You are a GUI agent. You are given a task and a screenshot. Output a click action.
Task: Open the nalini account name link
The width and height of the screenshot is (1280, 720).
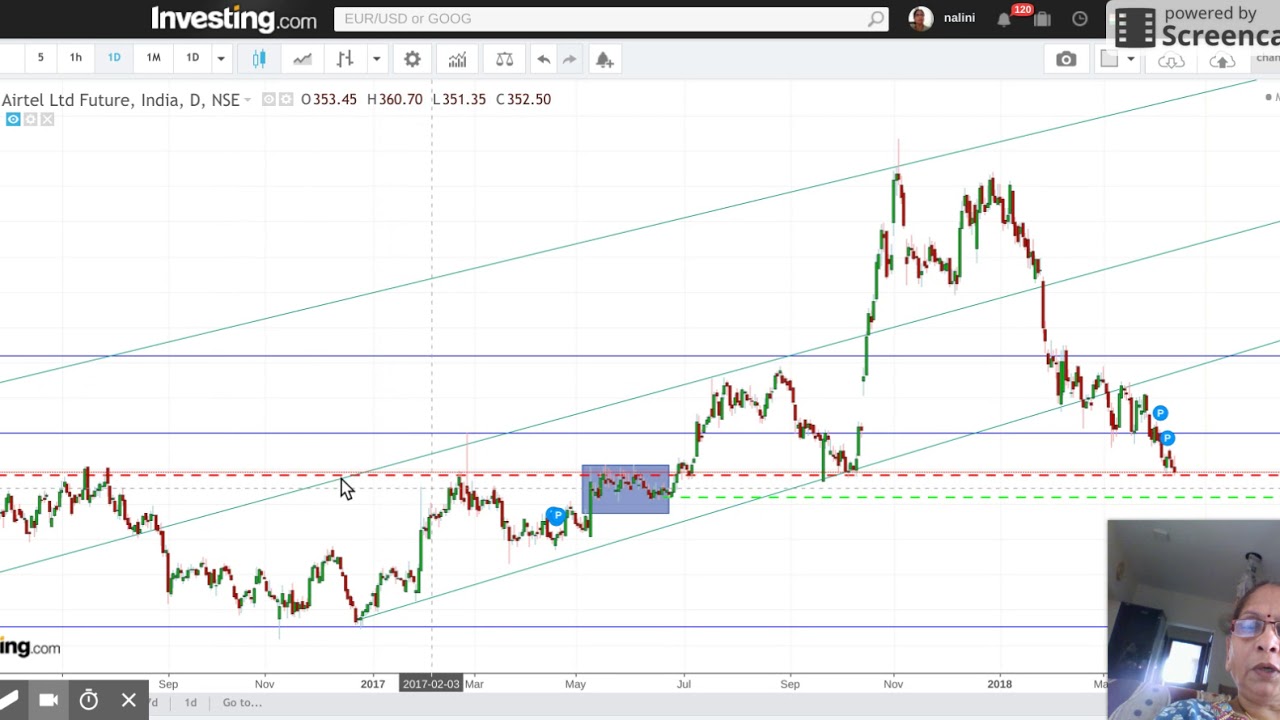tap(959, 18)
